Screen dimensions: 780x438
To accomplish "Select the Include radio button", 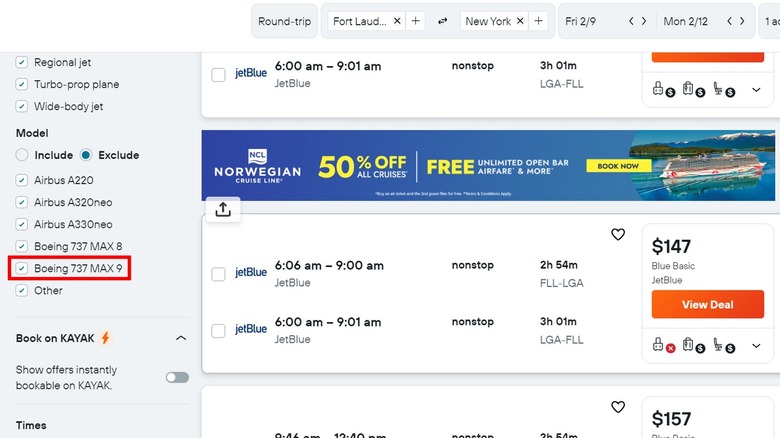I will pos(22,155).
